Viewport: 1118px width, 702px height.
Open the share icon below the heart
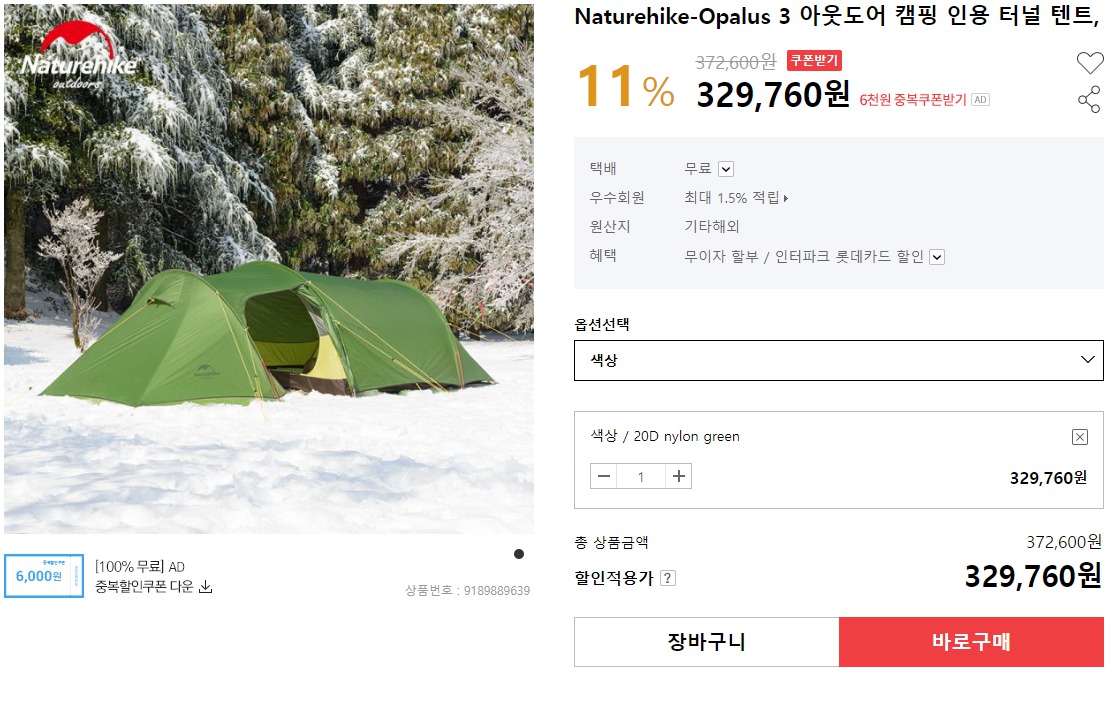pos(1090,101)
